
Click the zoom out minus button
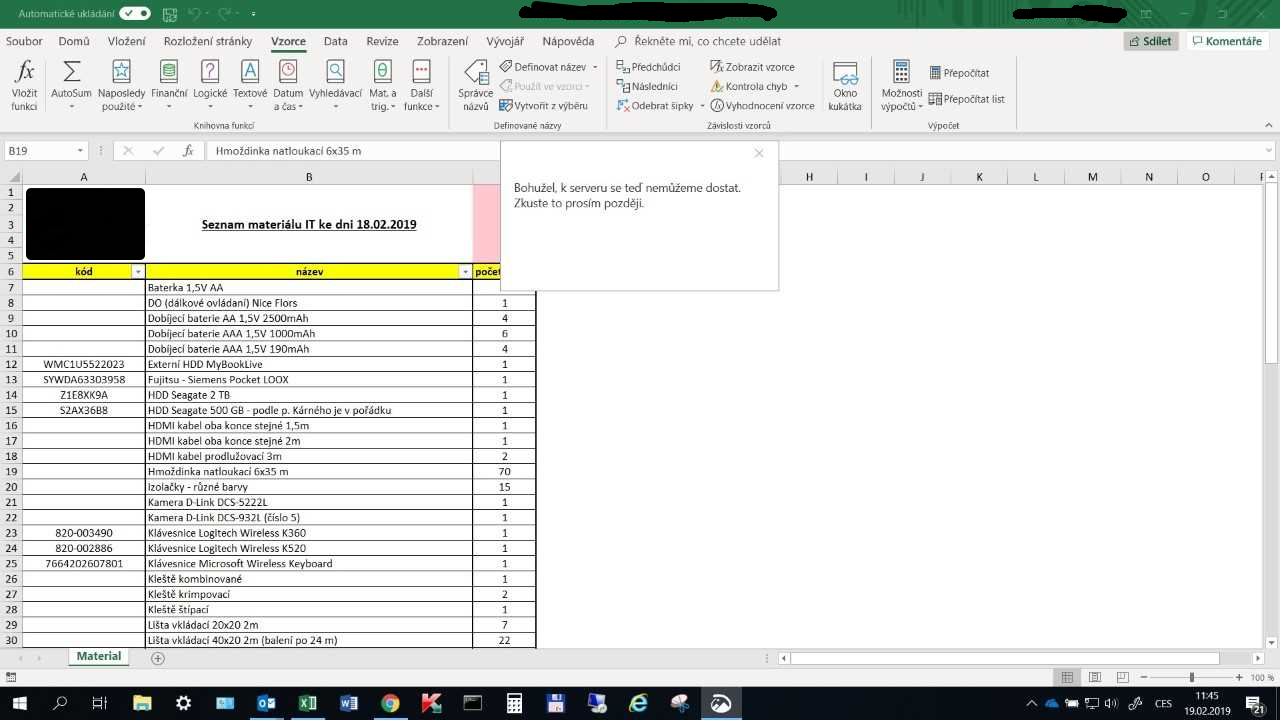pyautogui.click(x=1144, y=677)
